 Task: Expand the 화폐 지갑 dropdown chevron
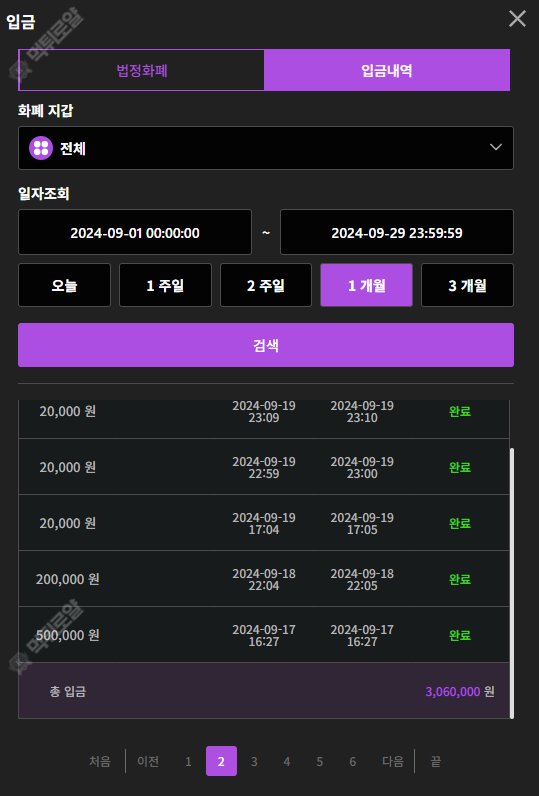tap(496, 147)
